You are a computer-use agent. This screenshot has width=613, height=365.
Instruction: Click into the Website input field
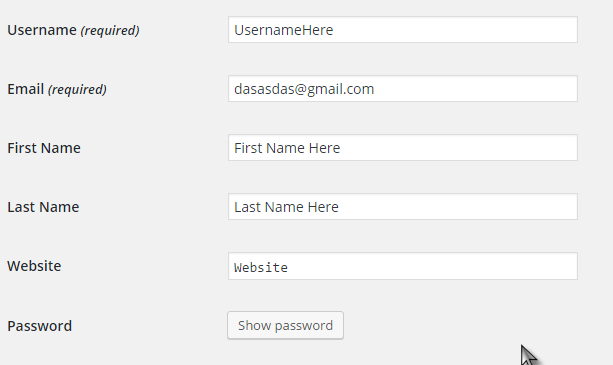coord(403,266)
